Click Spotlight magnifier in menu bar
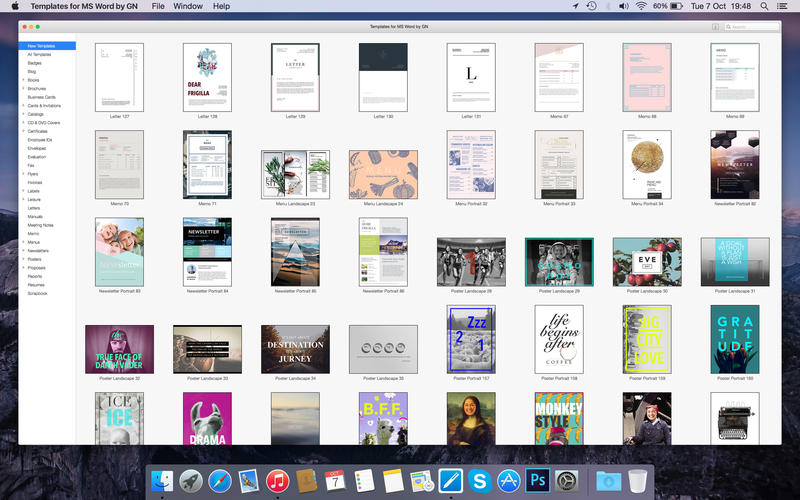 point(764,6)
